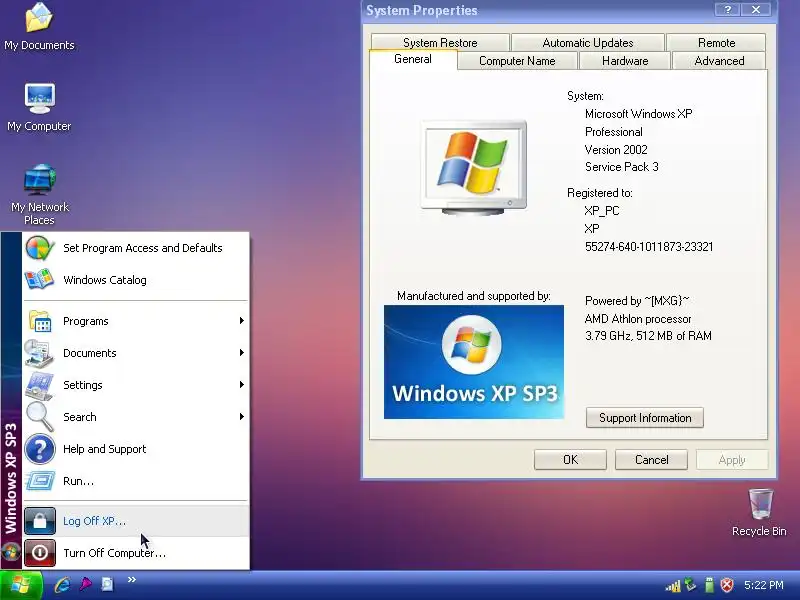The image size is (800, 600).
Task: Click Cancel in System Properties
Action: click(652, 460)
